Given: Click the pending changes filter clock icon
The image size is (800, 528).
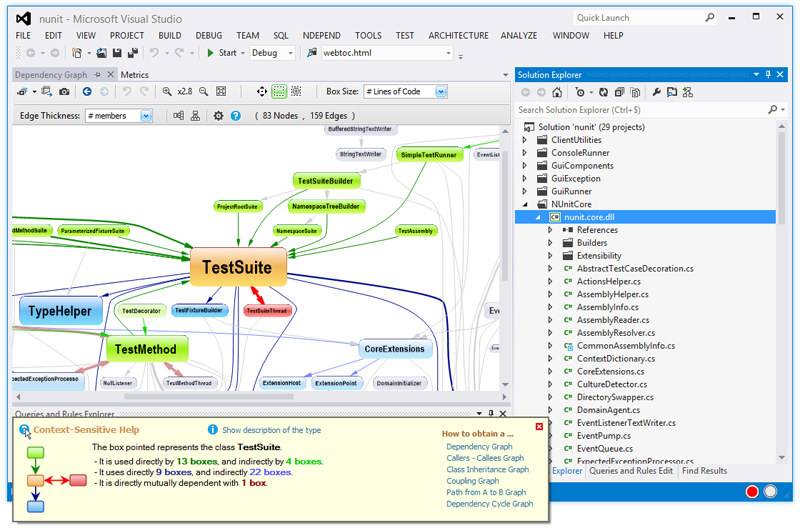Looking at the screenshot, I should click(580, 92).
